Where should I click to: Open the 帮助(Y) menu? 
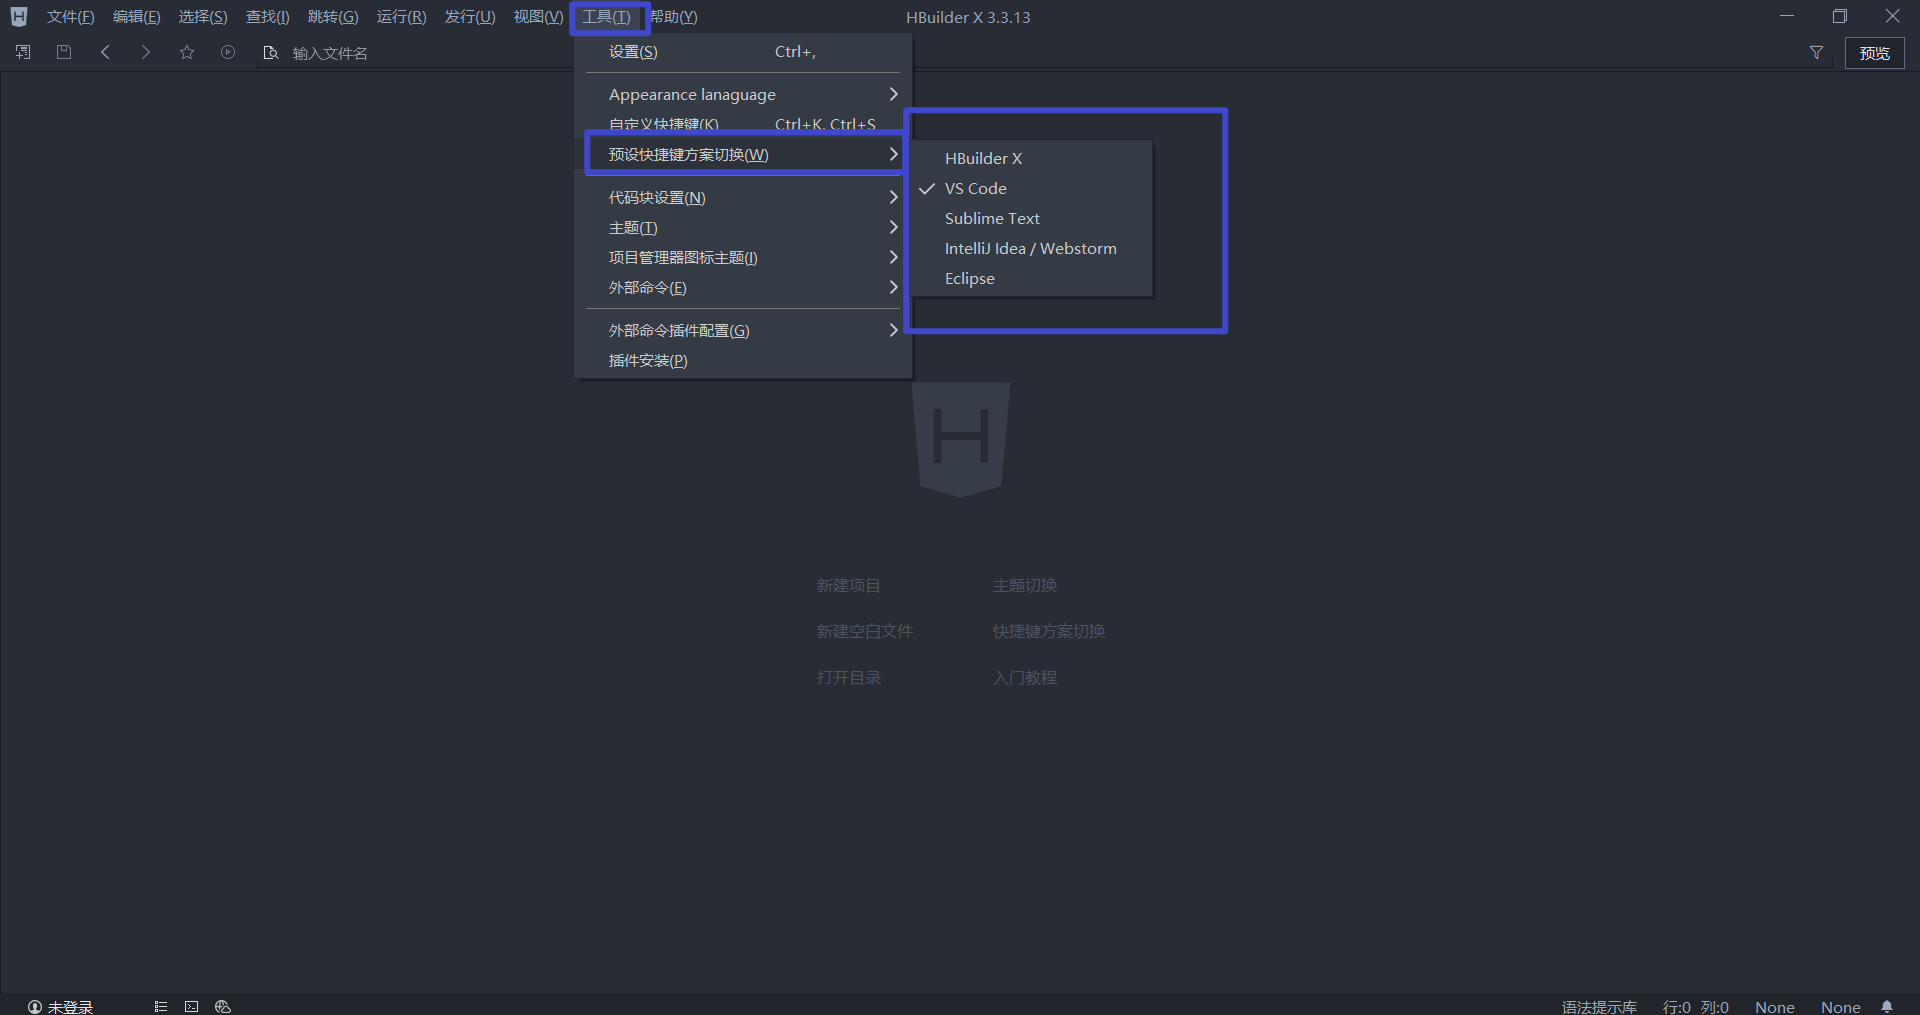(674, 17)
